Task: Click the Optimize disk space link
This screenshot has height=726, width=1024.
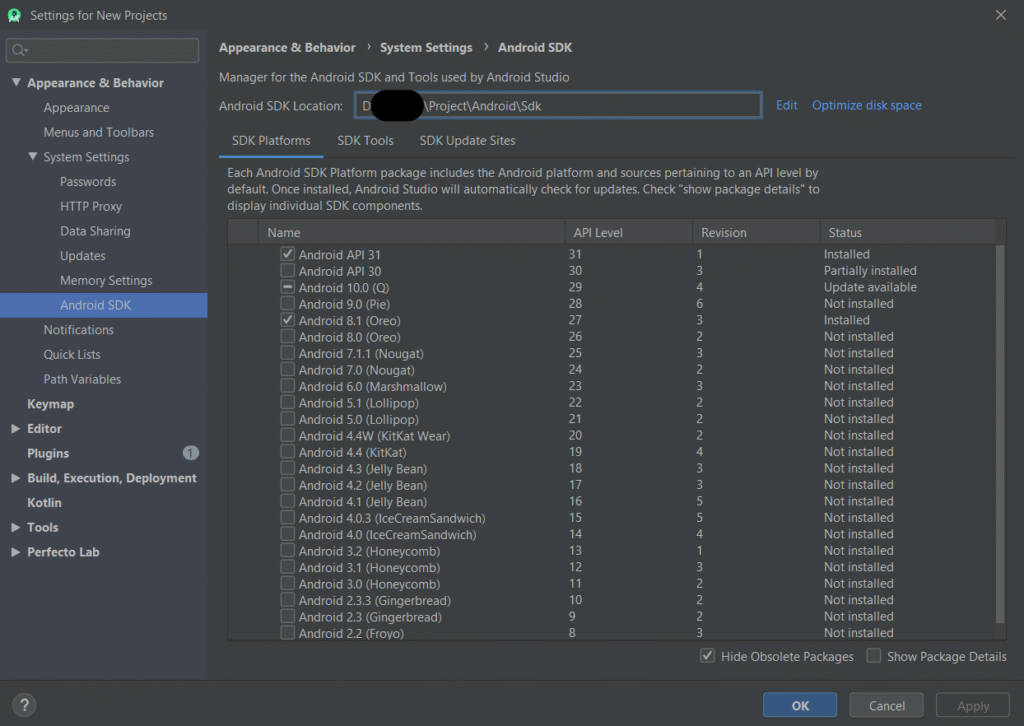Action: 867,105
